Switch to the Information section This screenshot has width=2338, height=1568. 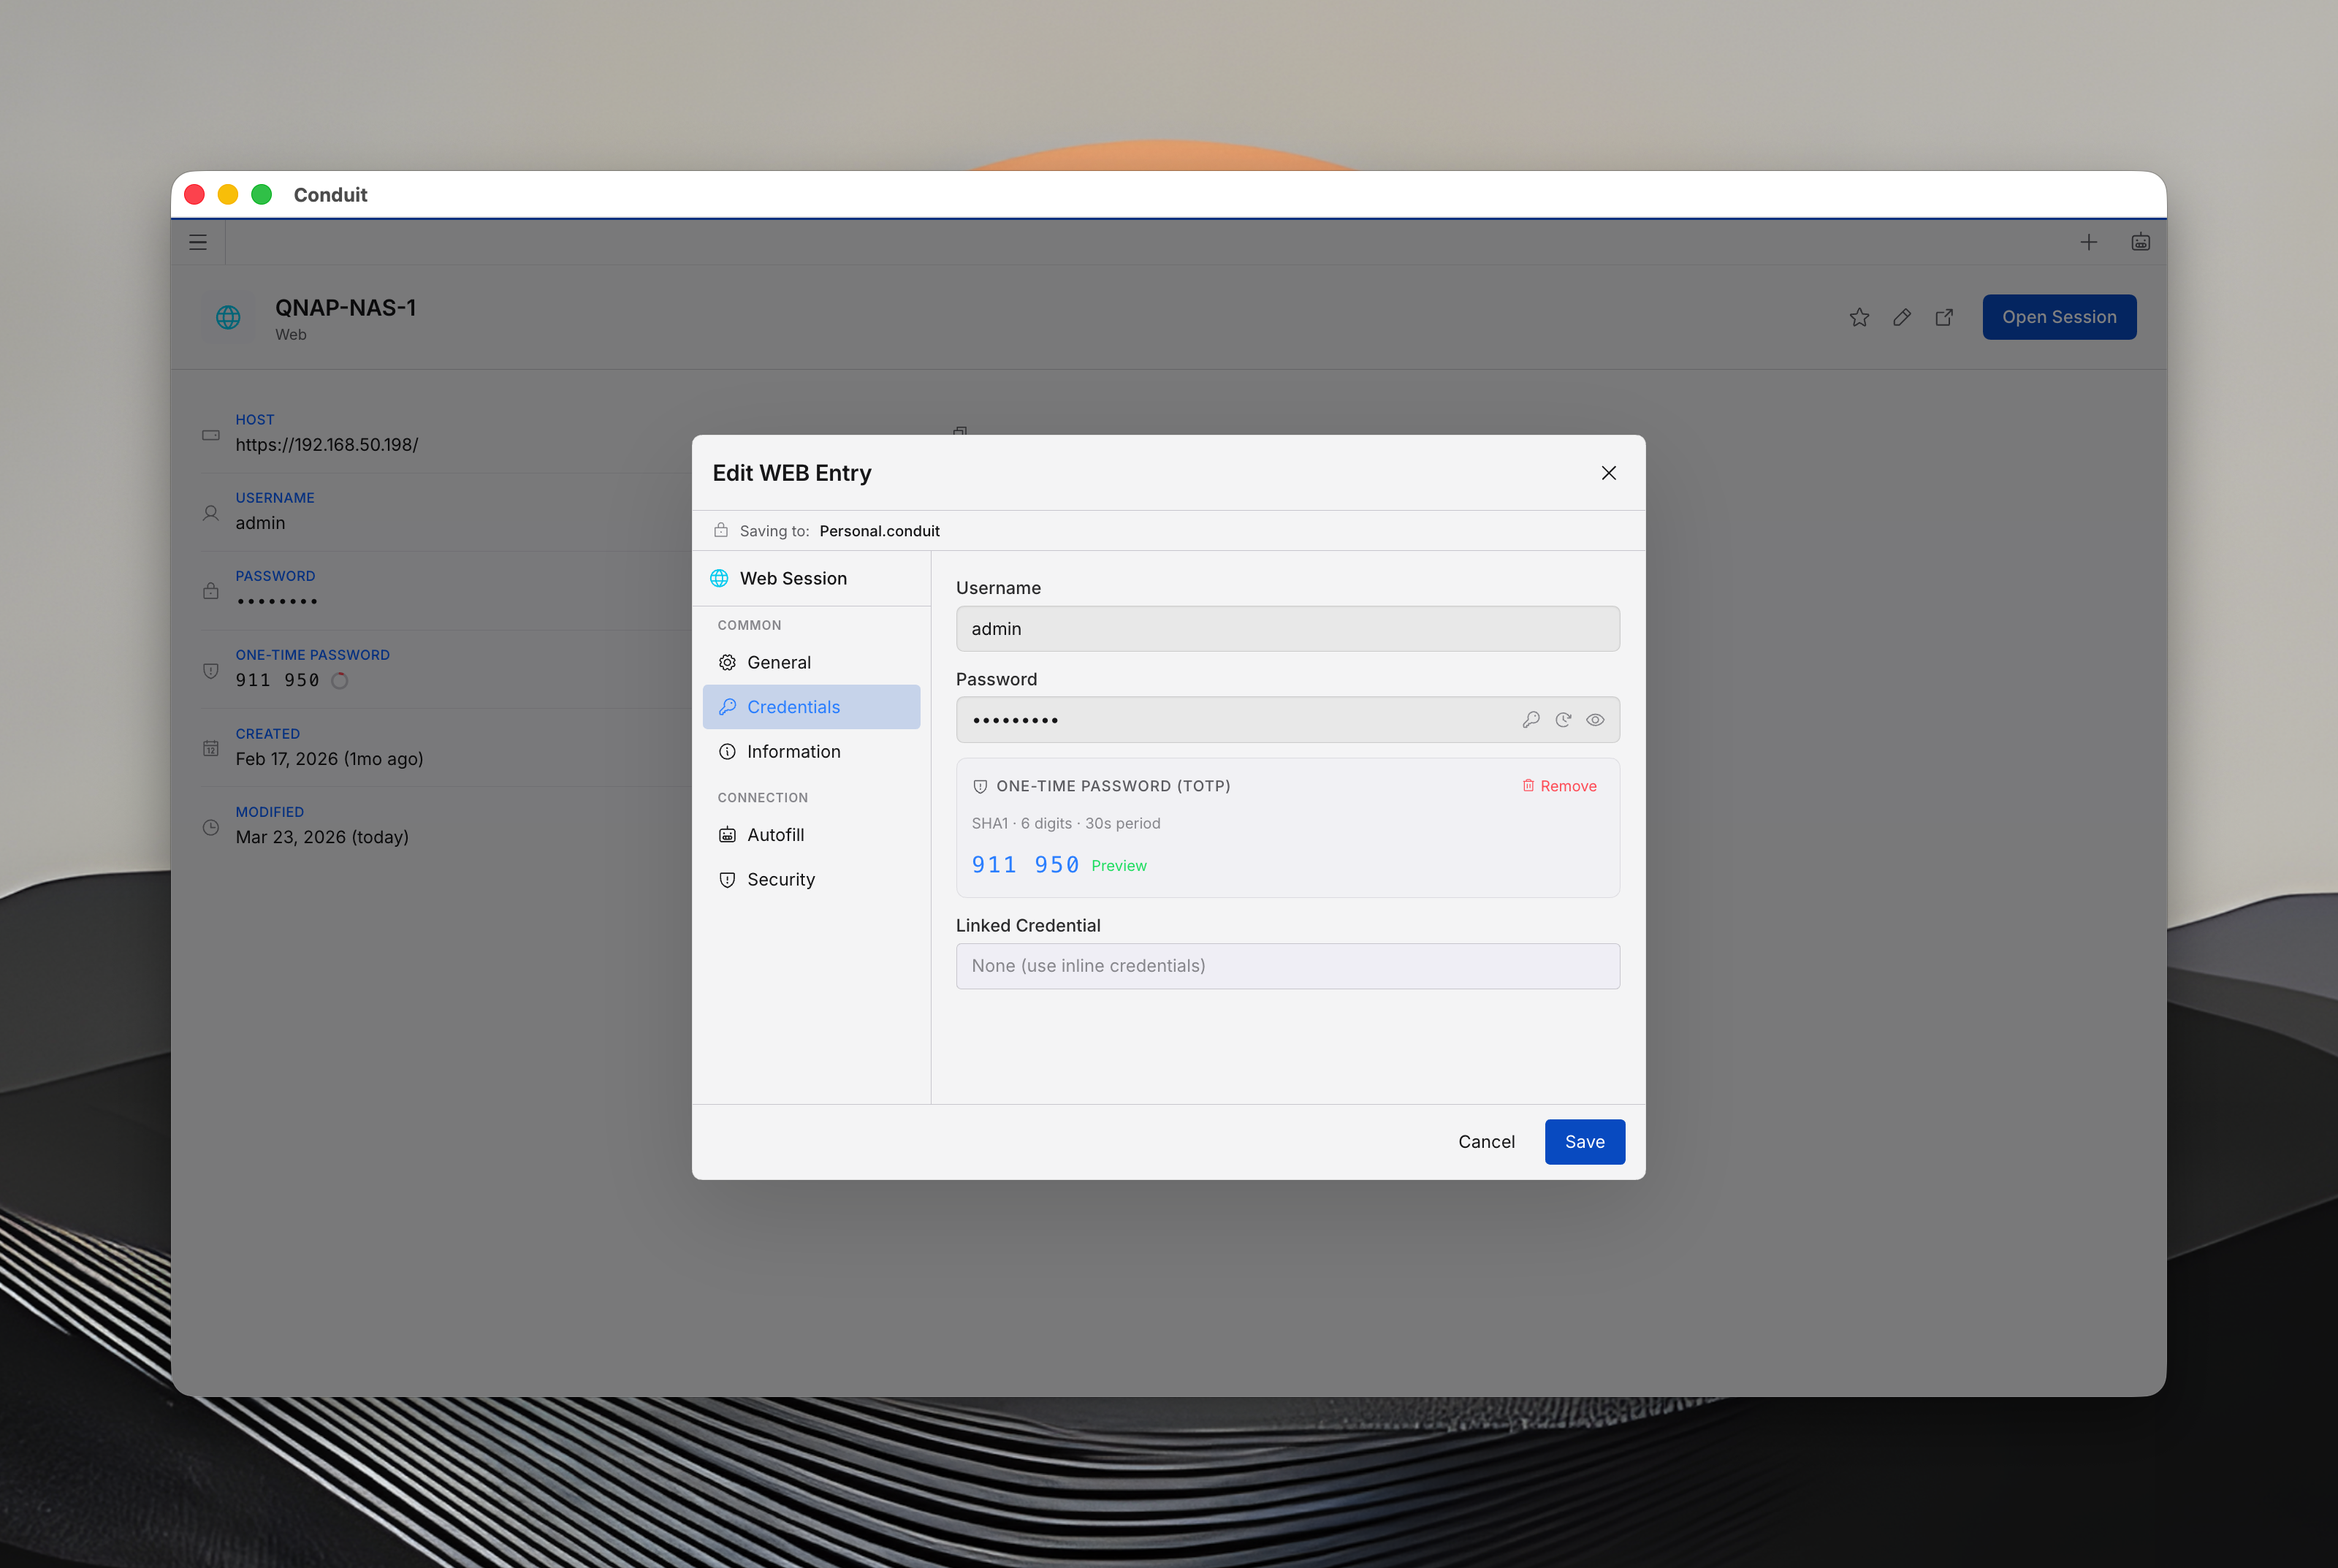click(811, 751)
